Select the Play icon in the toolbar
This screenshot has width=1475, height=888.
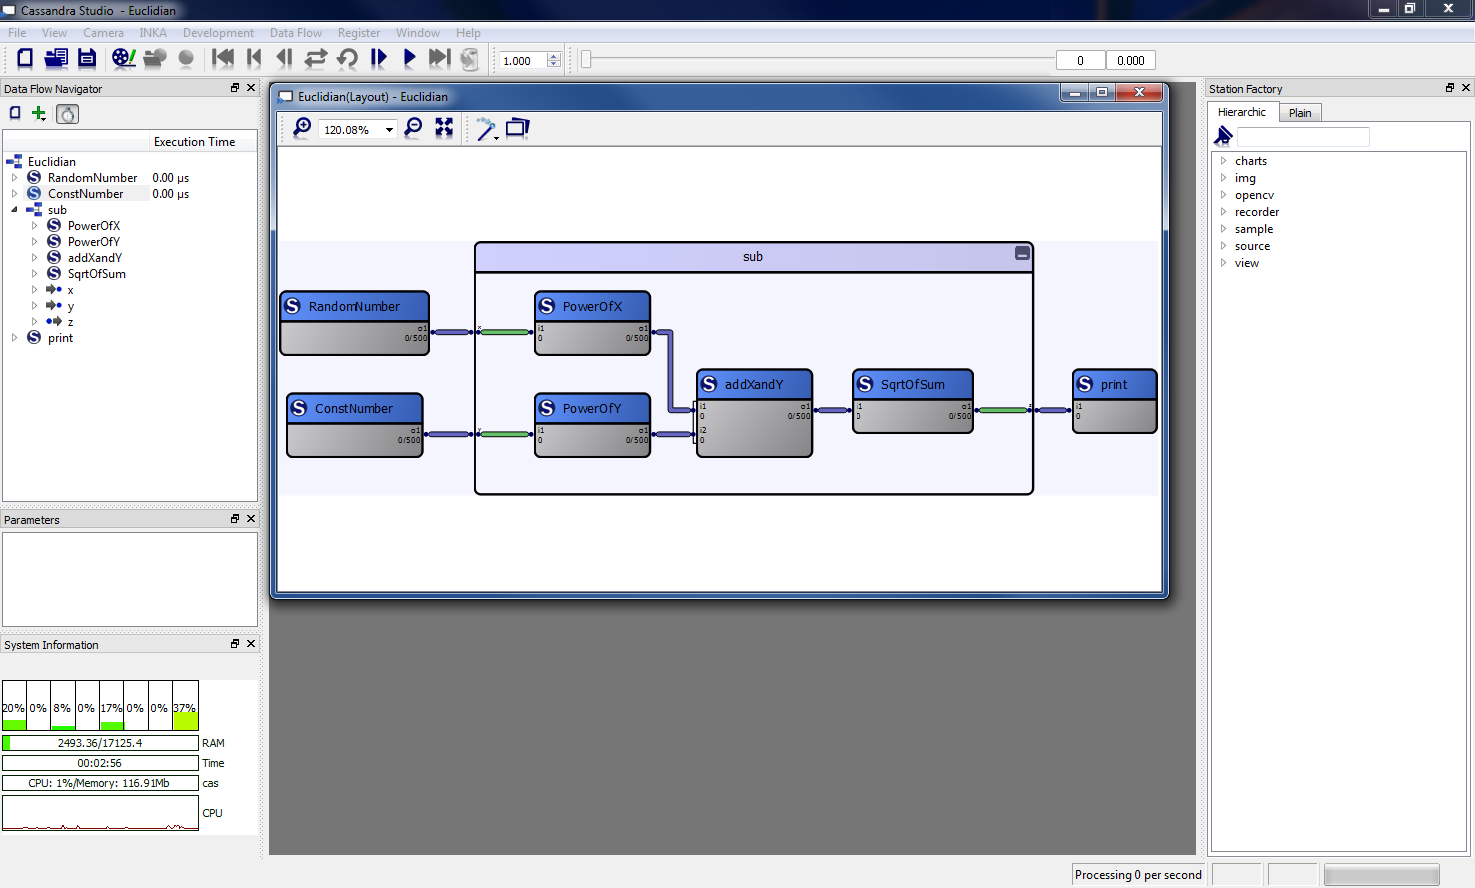[x=409, y=58]
